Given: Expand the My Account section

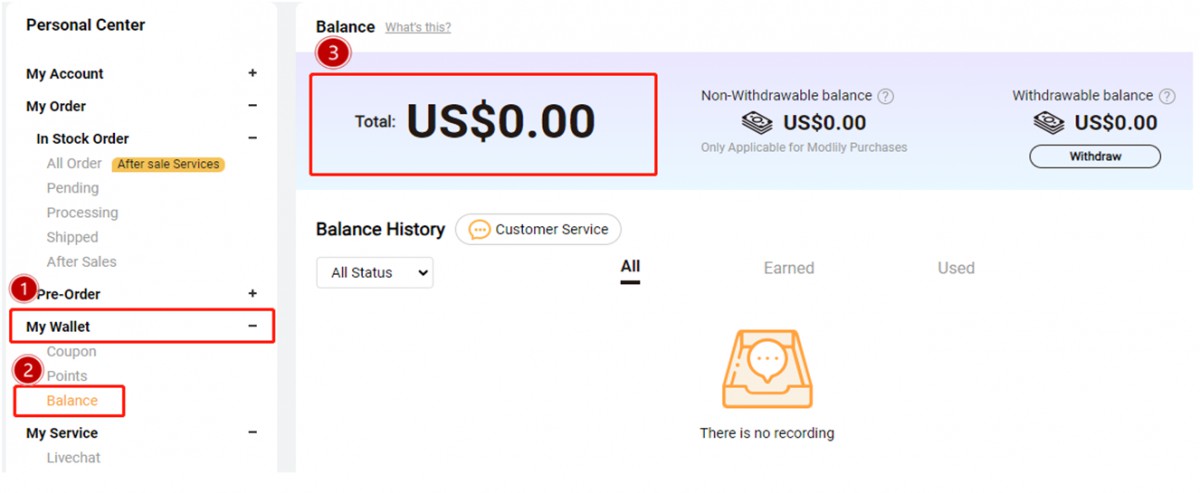Looking at the screenshot, I should (252, 74).
